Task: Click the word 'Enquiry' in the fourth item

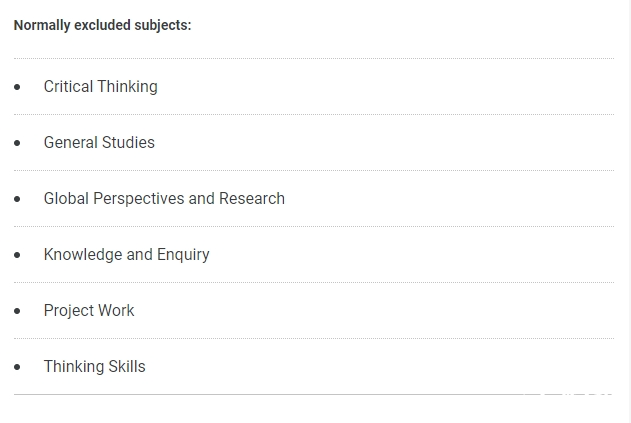Action: tap(183, 254)
